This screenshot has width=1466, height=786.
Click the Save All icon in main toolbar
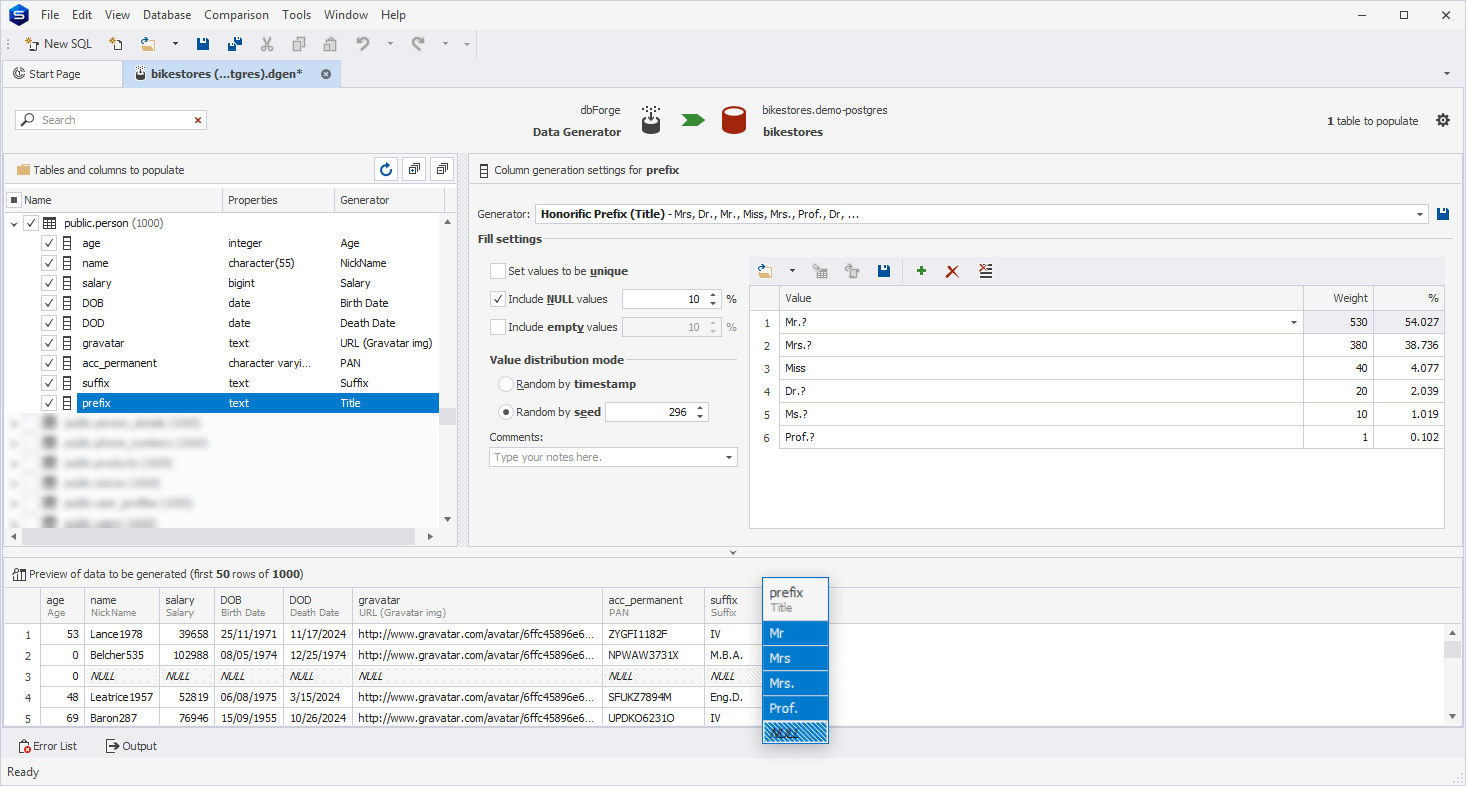coord(235,44)
